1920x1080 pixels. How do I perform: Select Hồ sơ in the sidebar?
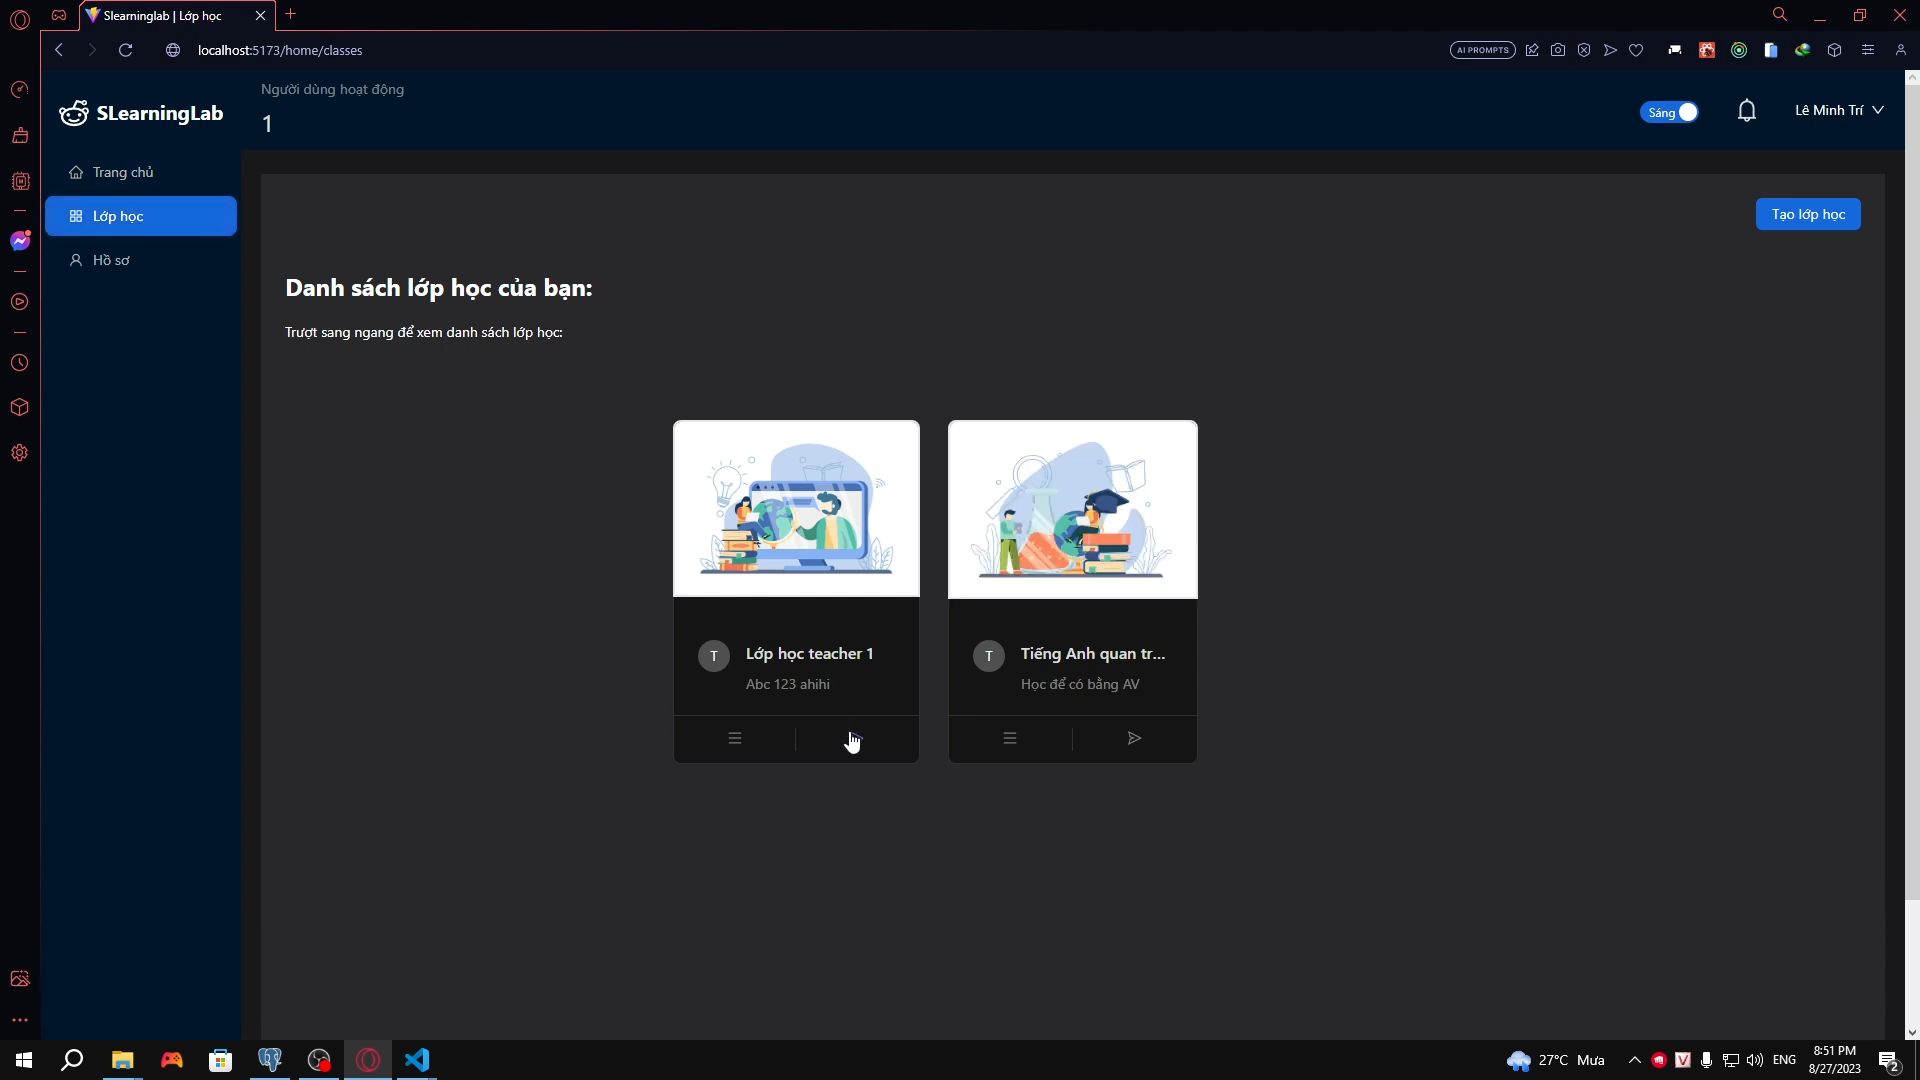click(111, 260)
